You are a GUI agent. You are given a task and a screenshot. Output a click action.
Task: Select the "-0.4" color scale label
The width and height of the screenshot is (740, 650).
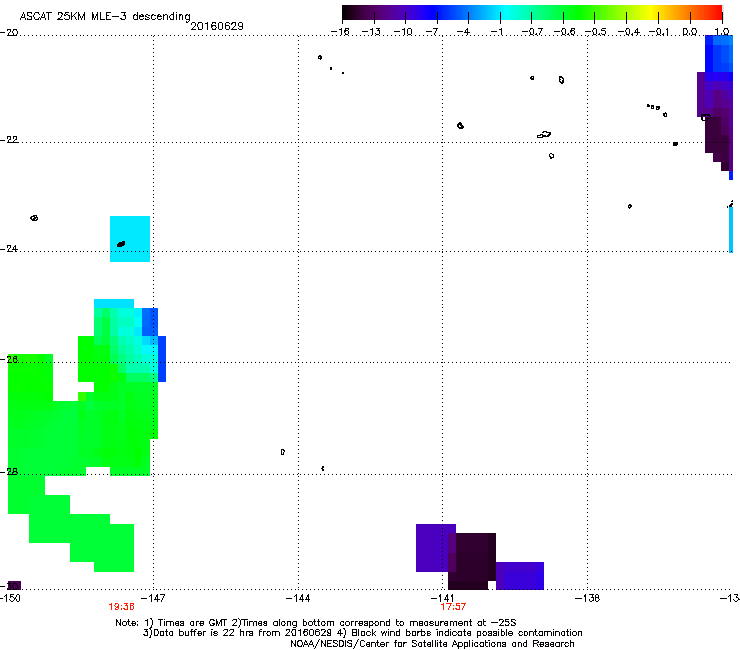coord(629,32)
